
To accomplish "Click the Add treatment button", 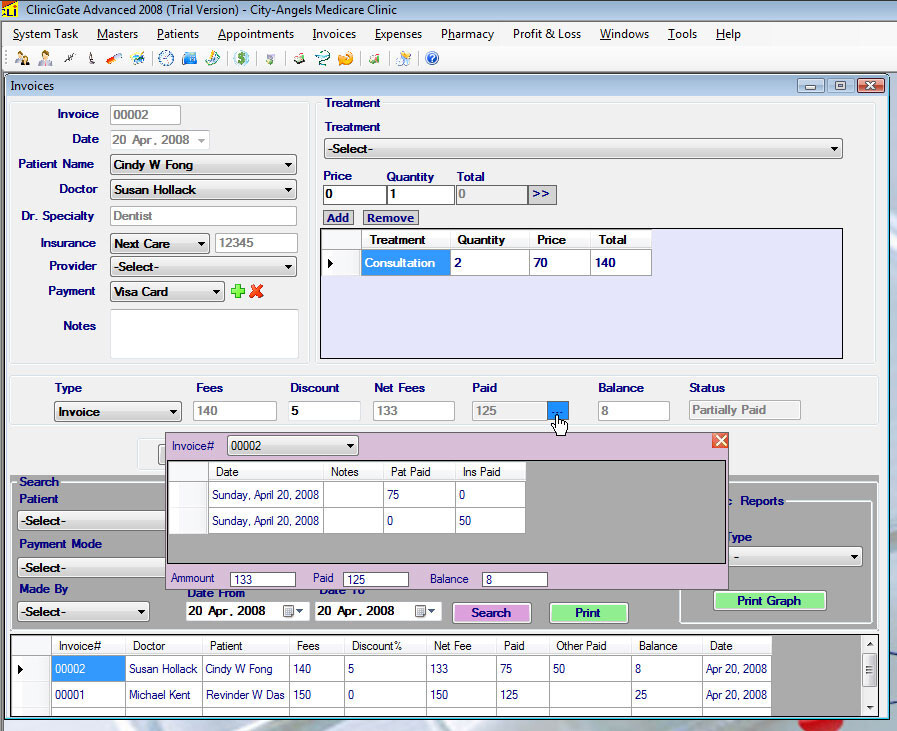I will tap(338, 217).
